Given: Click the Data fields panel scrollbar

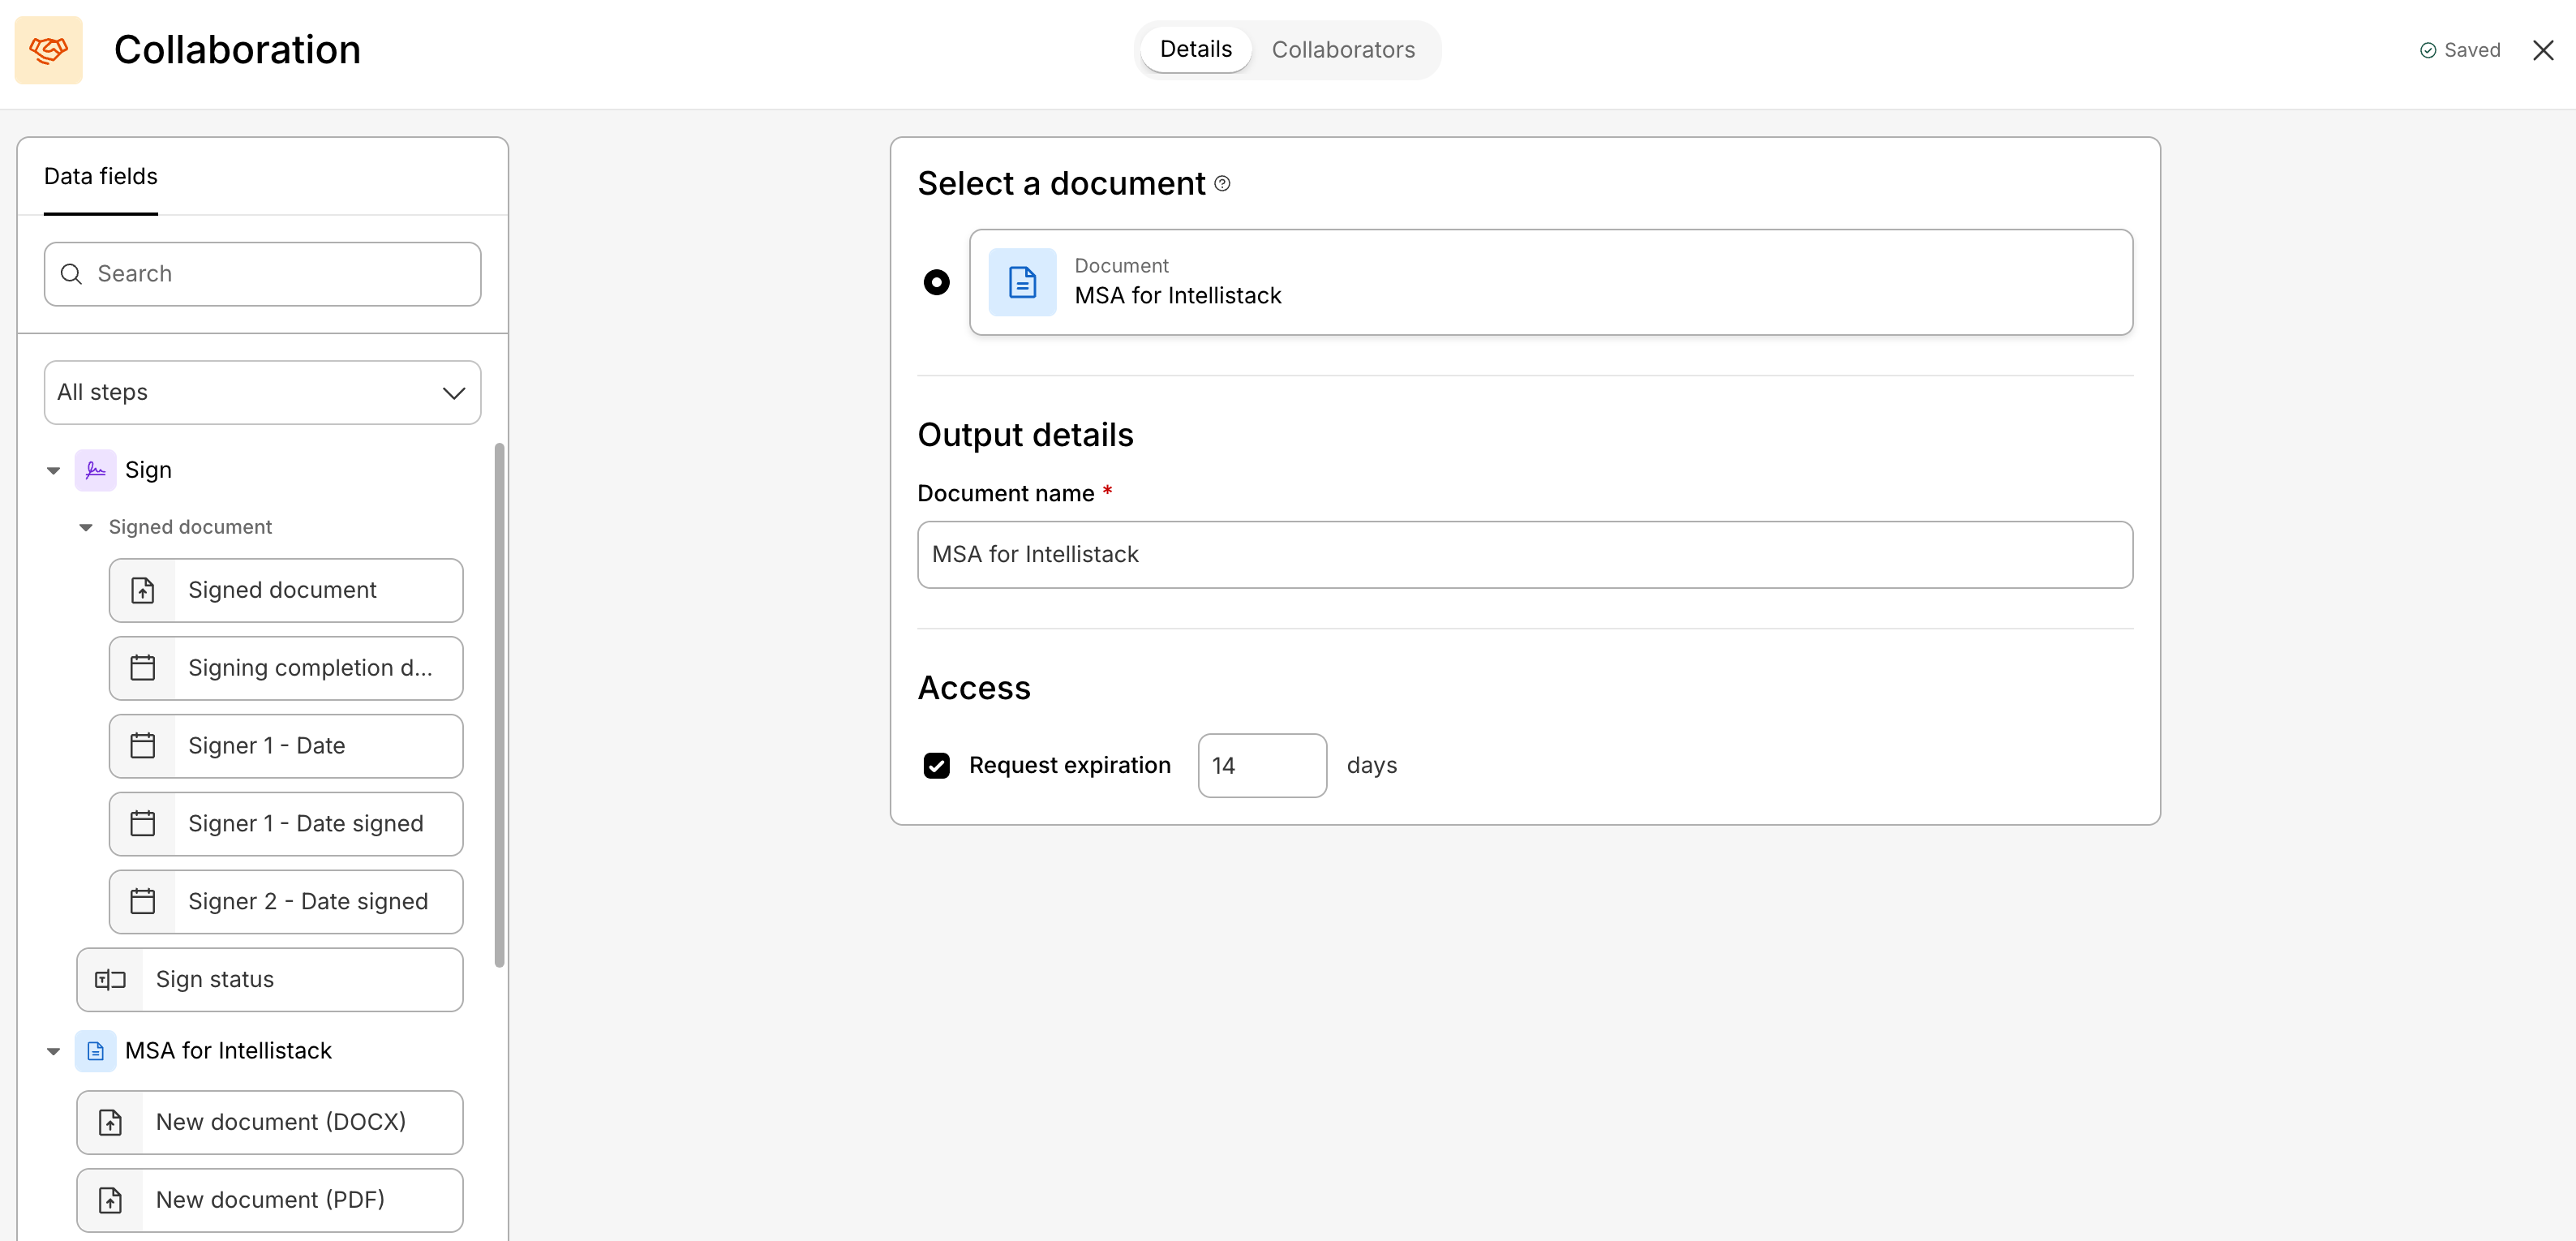Looking at the screenshot, I should pyautogui.click(x=499, y=705).
